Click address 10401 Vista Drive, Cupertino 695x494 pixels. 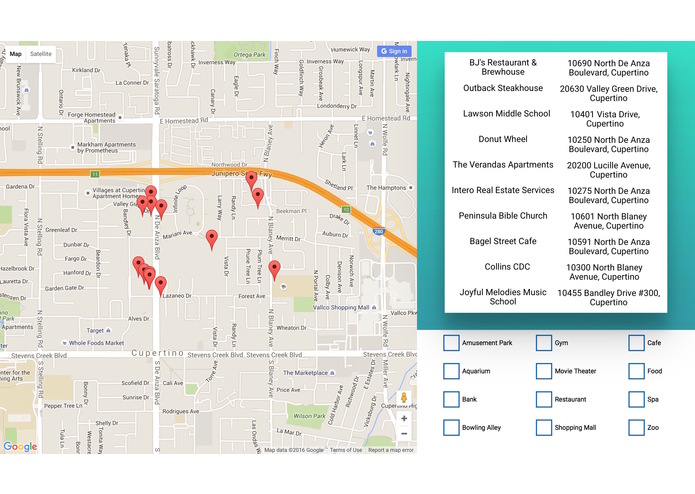(x=605, y=119)
